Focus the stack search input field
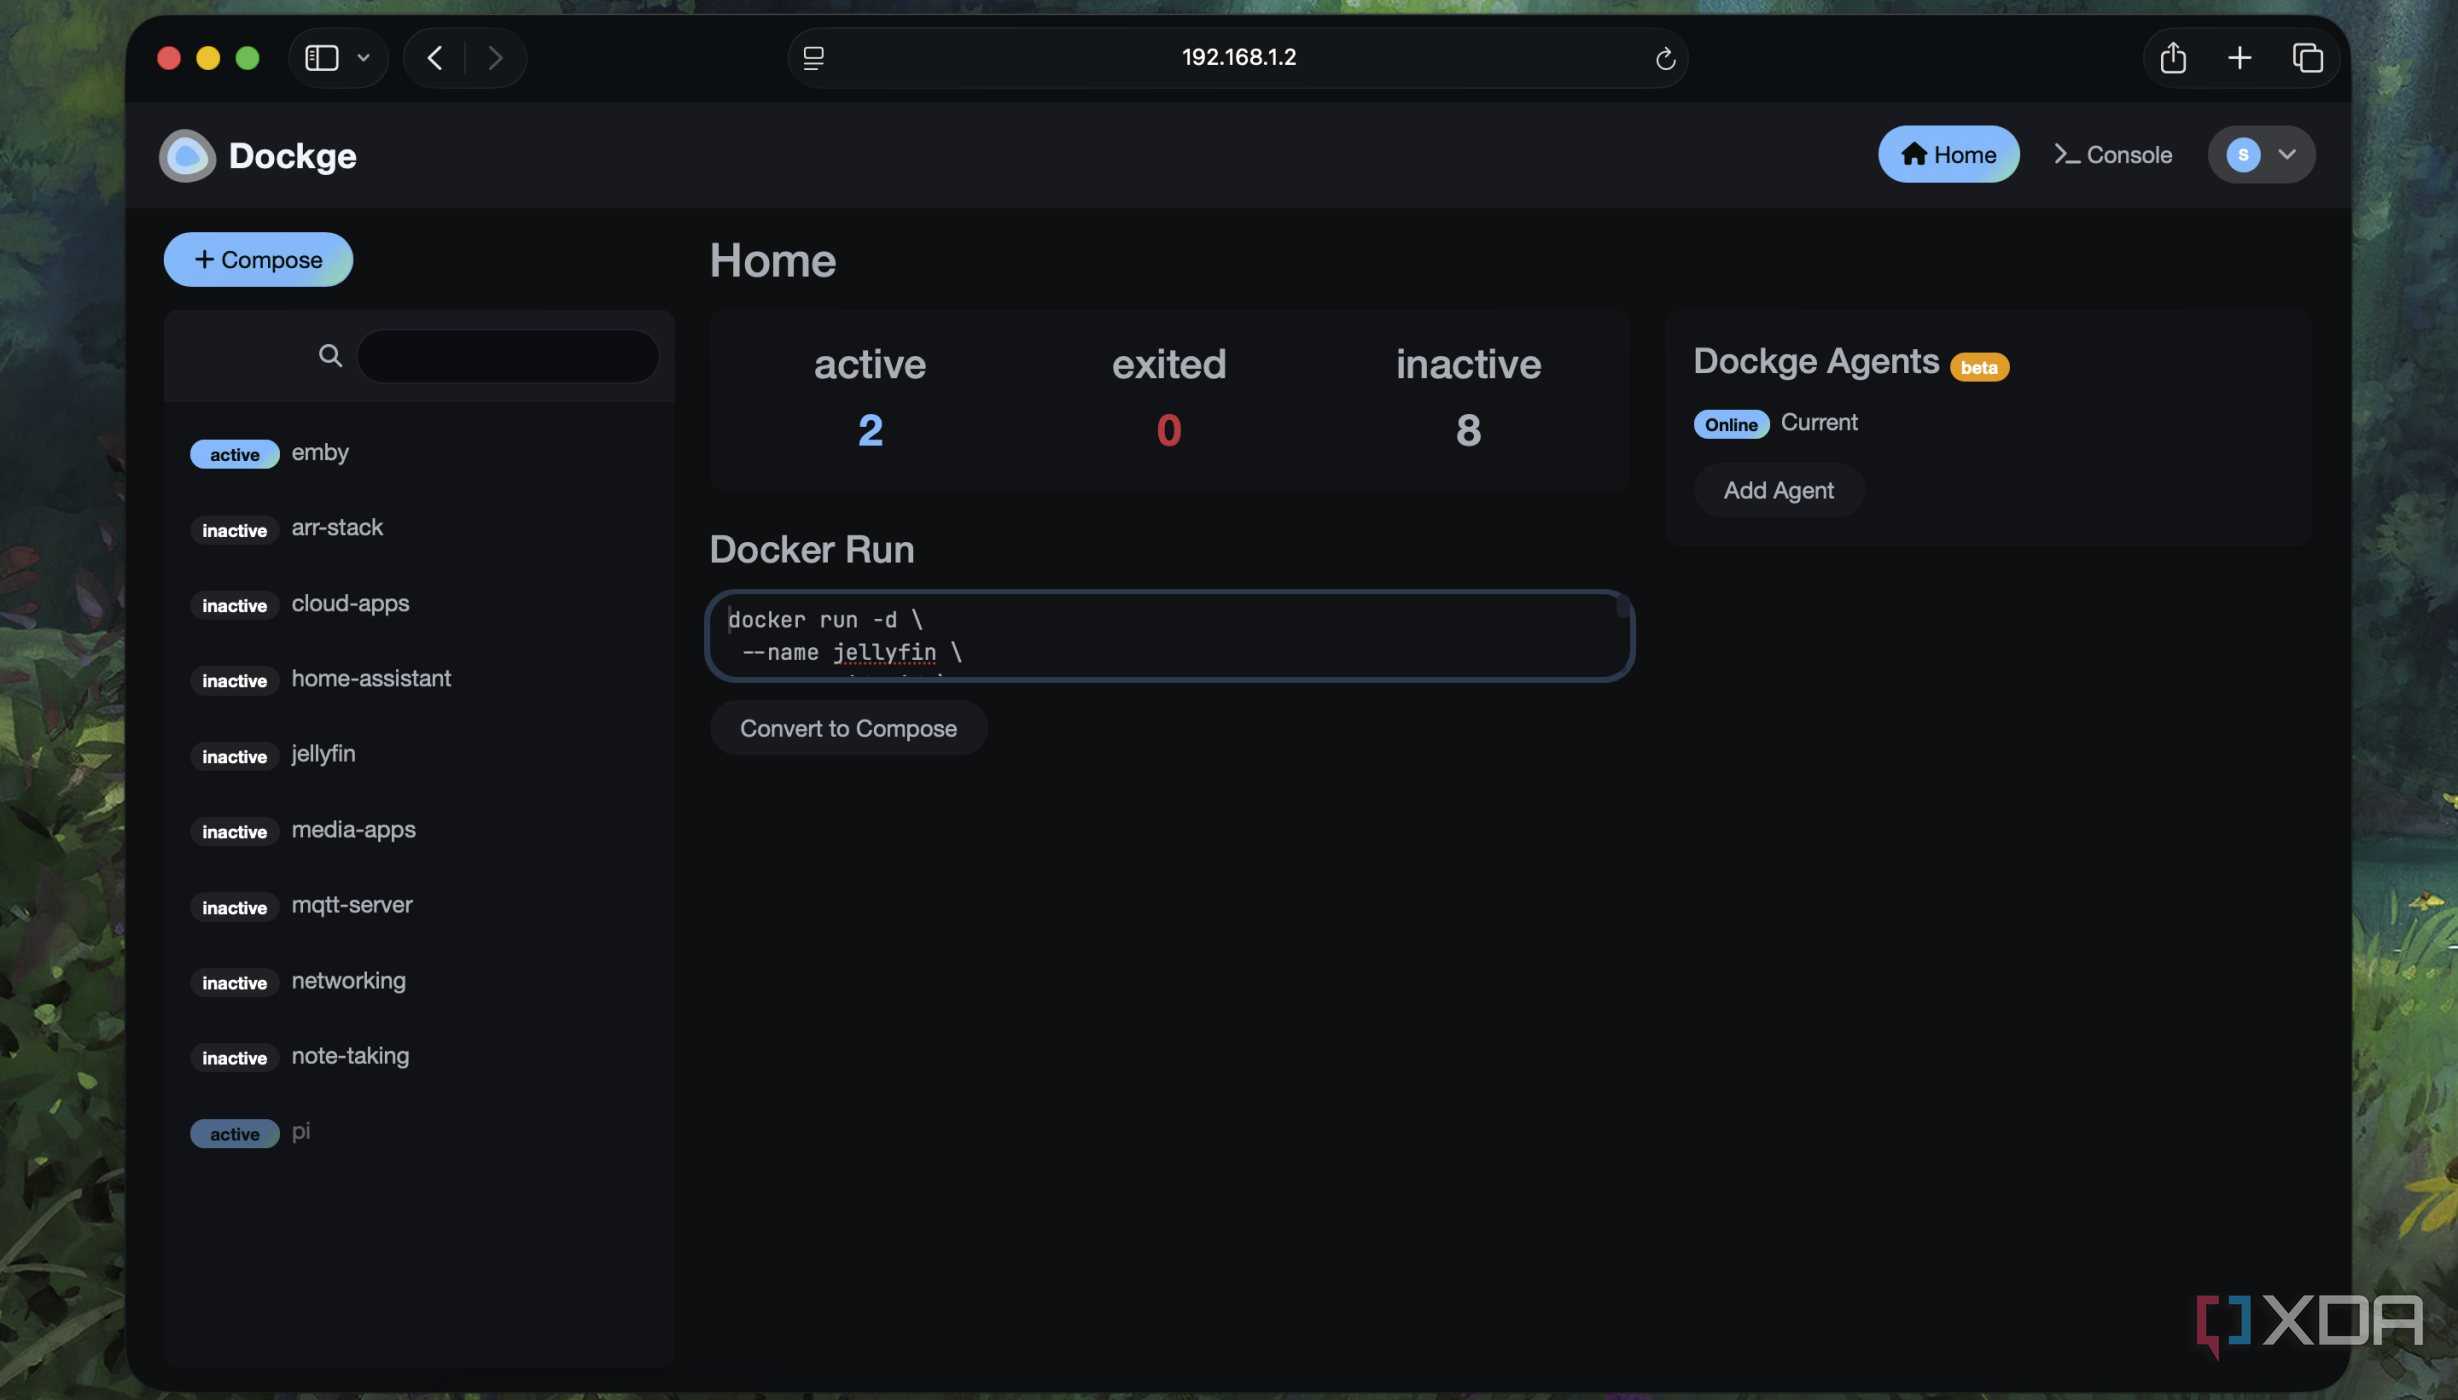Image resolution: width=2458 pixels, height=1400 pixels. point(507,356)
